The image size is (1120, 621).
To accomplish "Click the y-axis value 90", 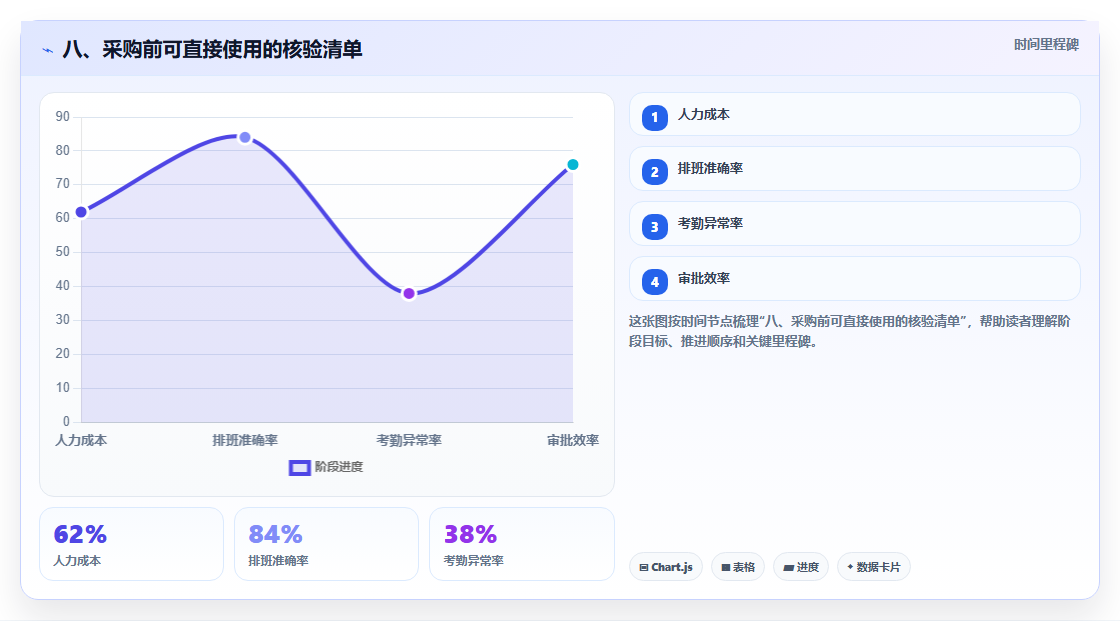I will (x=63, y=116).
